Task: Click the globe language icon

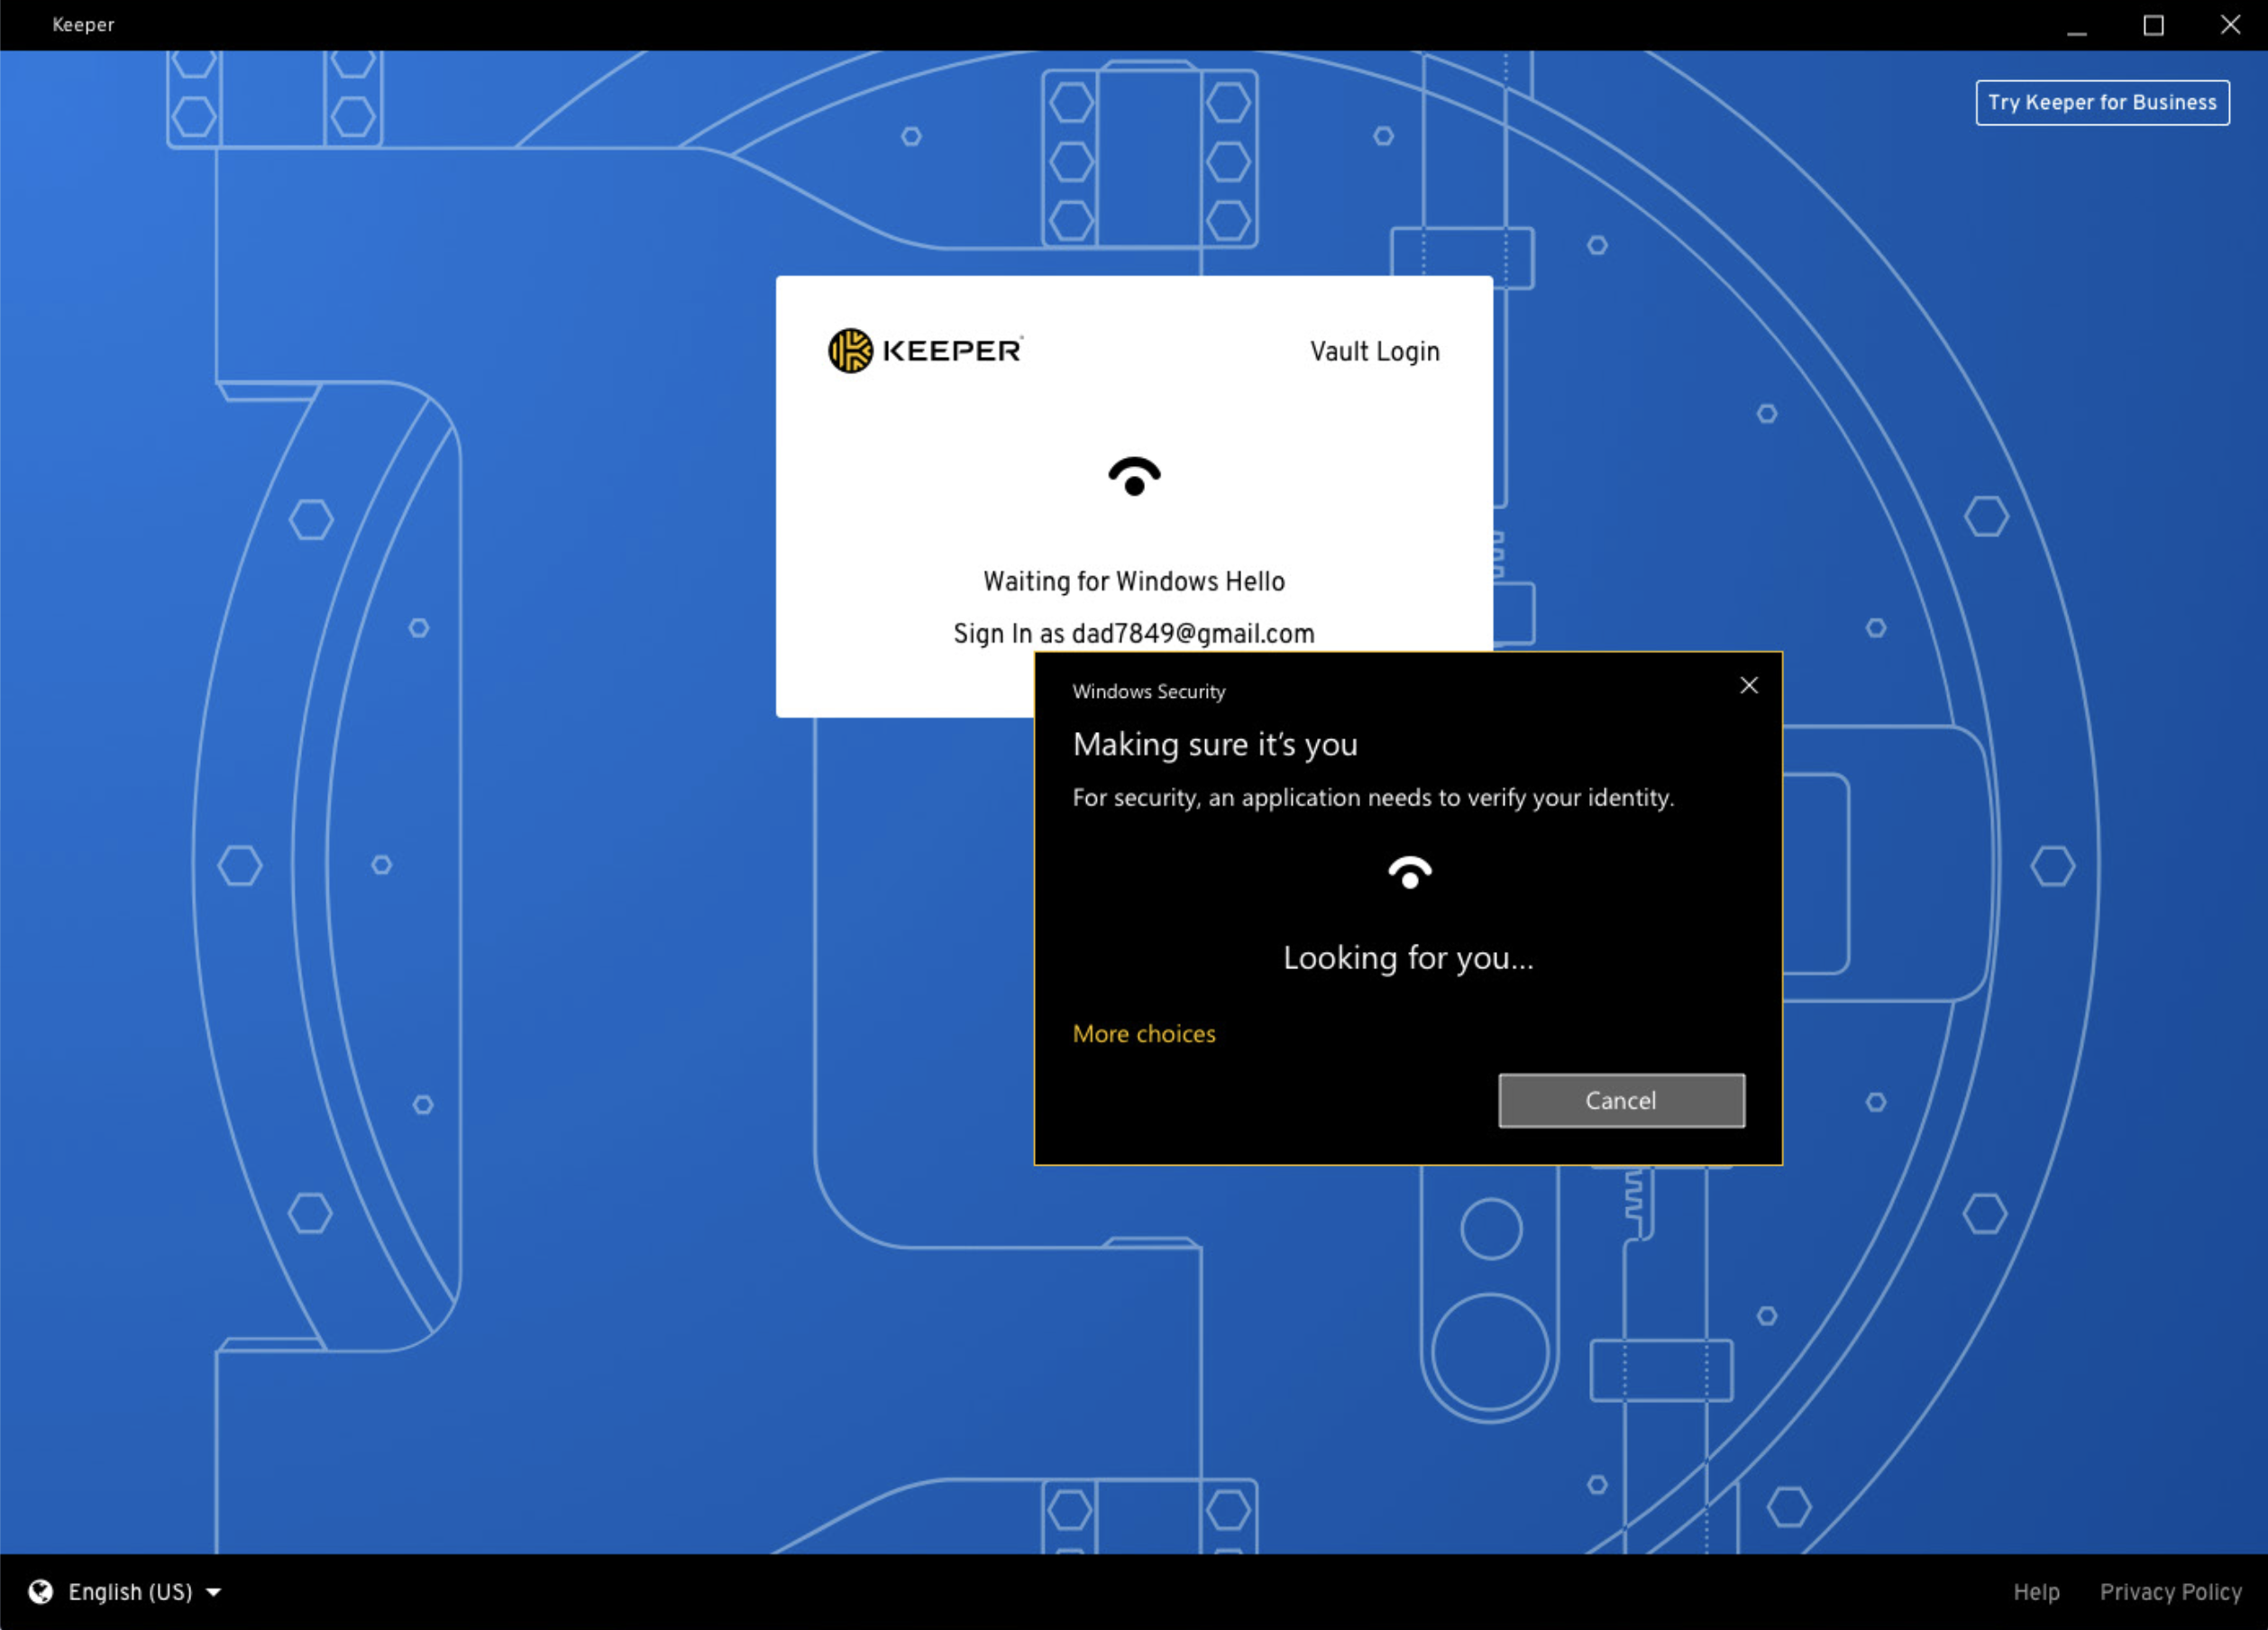Action: point(41,1591)
